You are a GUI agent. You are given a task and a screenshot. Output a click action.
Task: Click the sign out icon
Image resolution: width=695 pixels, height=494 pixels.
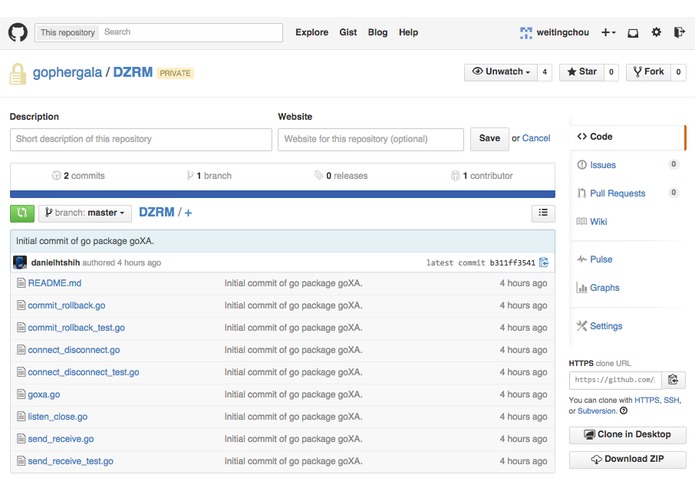coord(679,32)
